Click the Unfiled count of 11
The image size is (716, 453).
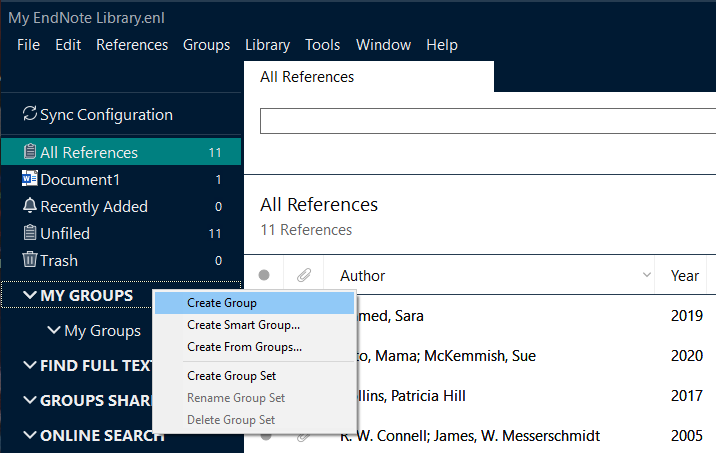click(x=215, y=233)
